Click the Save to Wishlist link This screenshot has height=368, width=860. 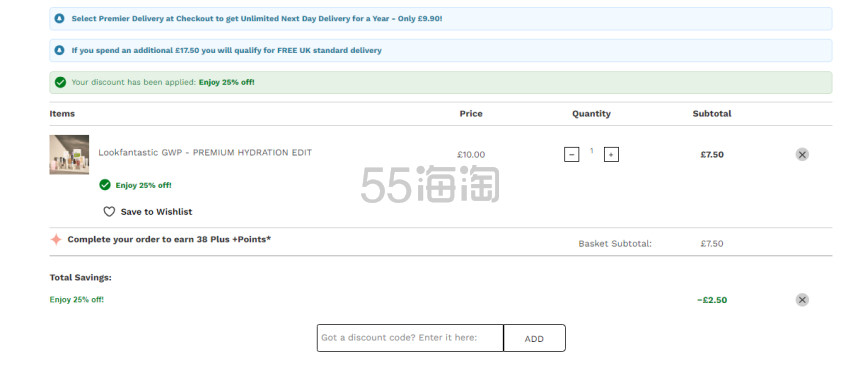pos(156,212)
